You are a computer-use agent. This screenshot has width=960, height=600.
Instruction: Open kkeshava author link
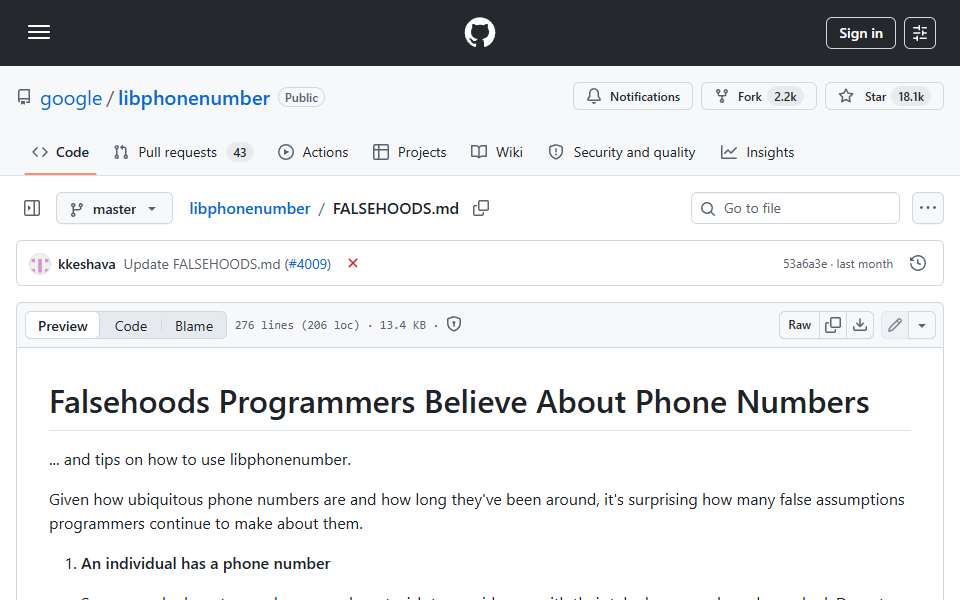click(x=86, y=264)
